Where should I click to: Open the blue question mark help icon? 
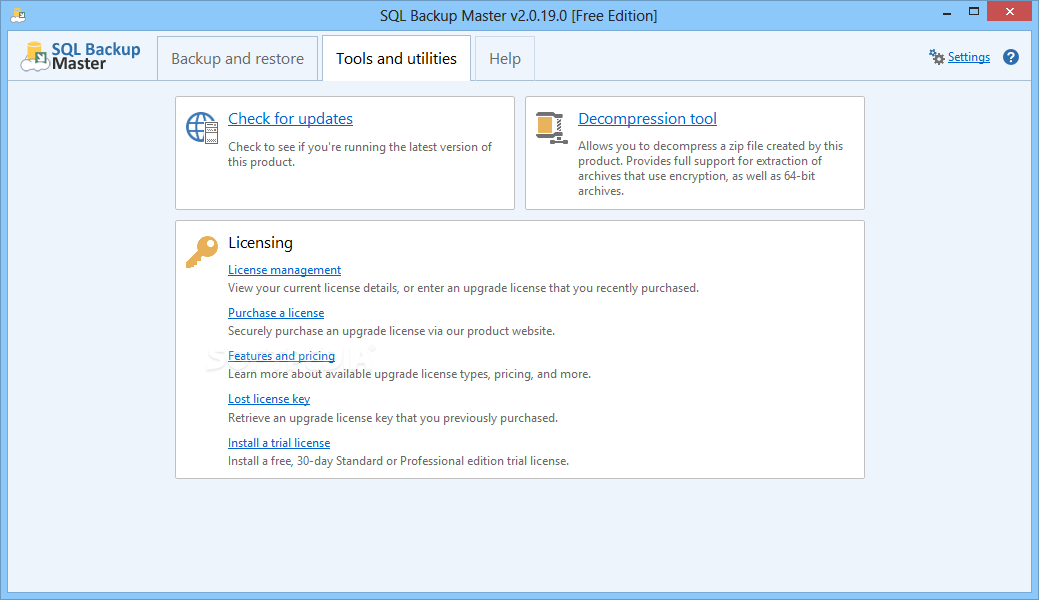1011,57
